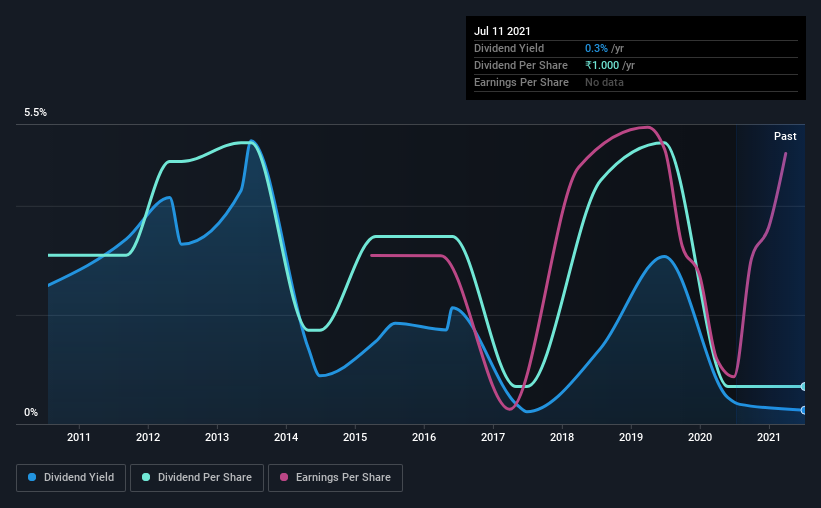
Task: Click the 0.3% dividend yield value
Action: tap(596, 48)
